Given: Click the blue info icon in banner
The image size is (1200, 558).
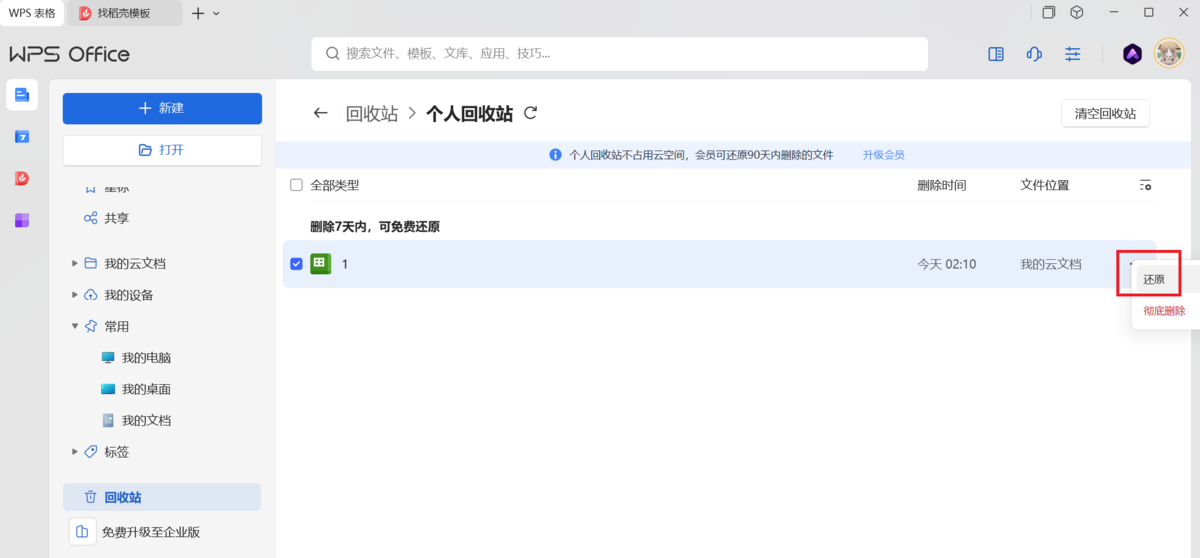Looking at the screenshot, I should 555,155.
